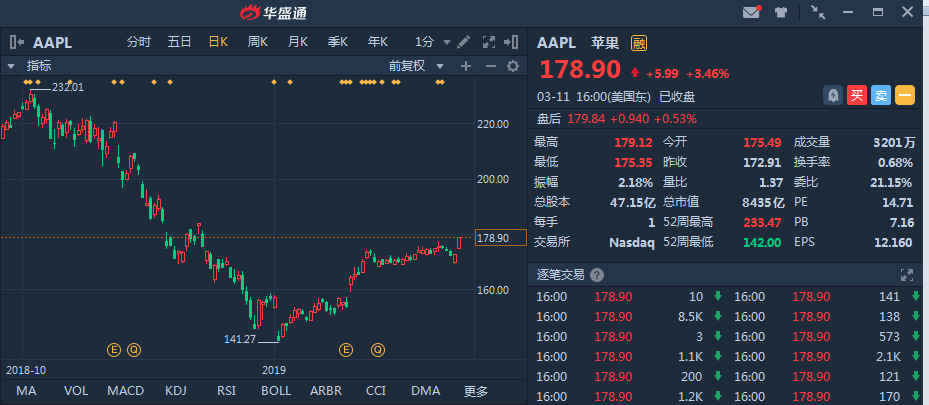Open the mail messages icon
The height and width of the screenshot is (405, 929).
[751, 13]
